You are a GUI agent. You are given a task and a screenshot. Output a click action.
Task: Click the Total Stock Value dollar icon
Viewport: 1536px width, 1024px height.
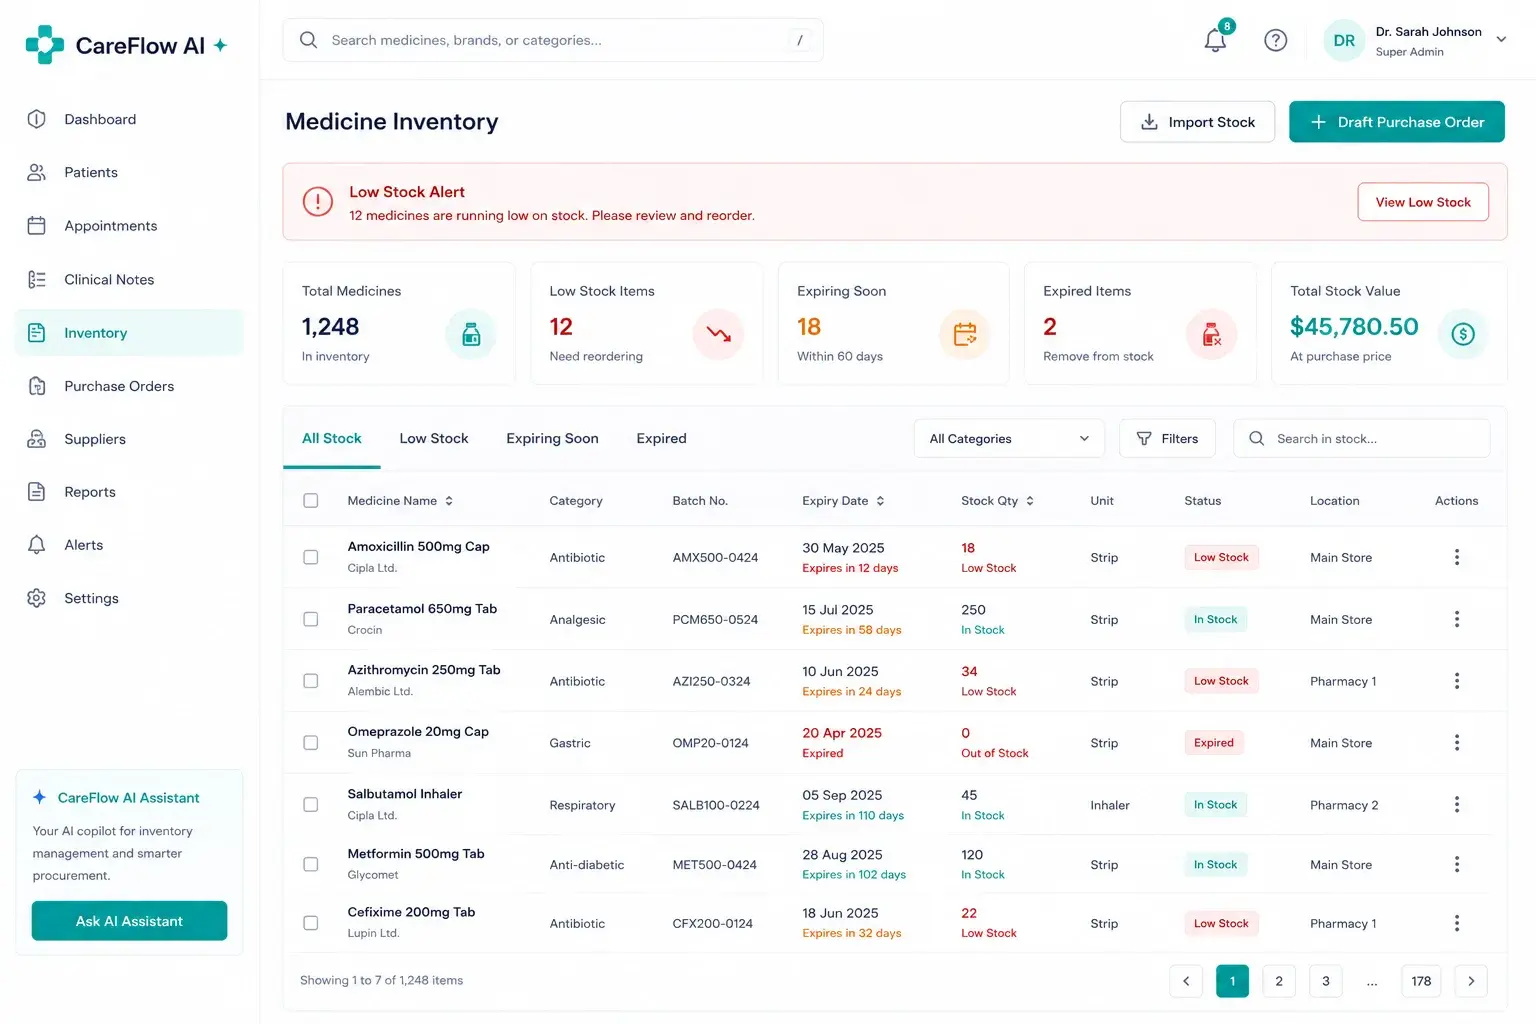pos(1463,334)
